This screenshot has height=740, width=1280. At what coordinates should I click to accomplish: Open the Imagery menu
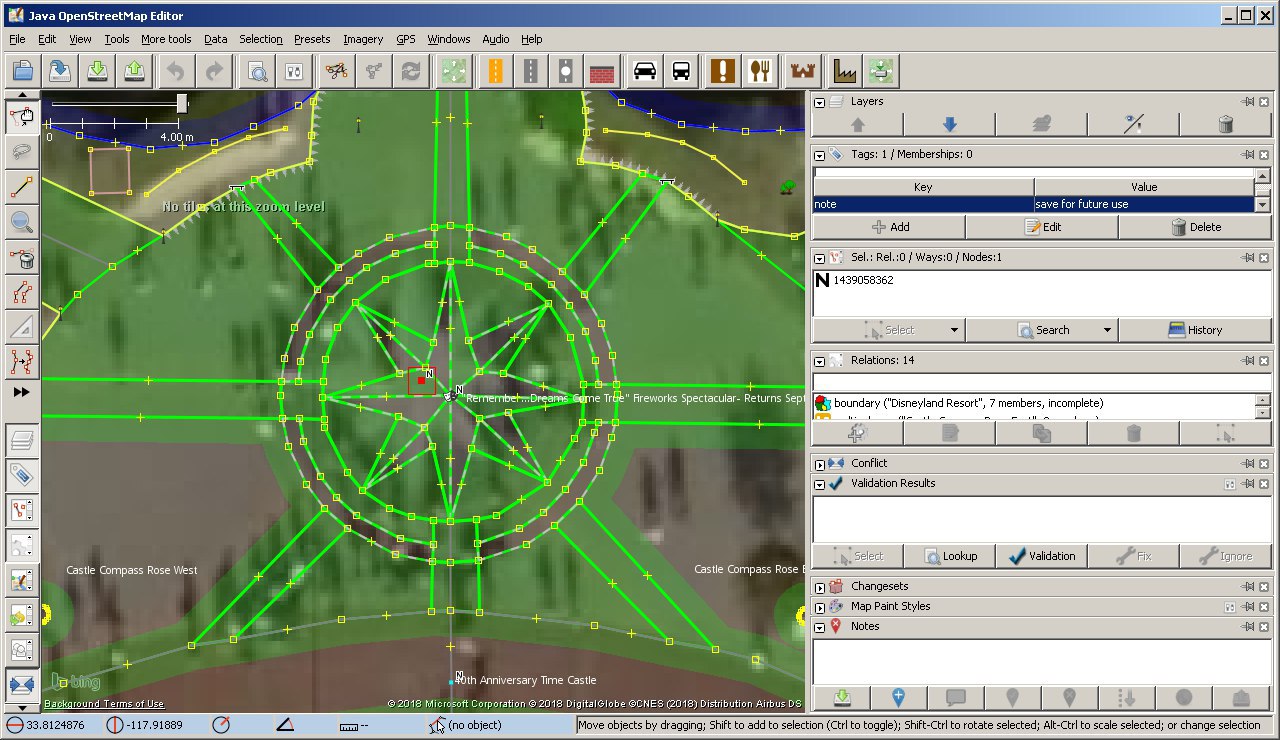tap(363, 39)
